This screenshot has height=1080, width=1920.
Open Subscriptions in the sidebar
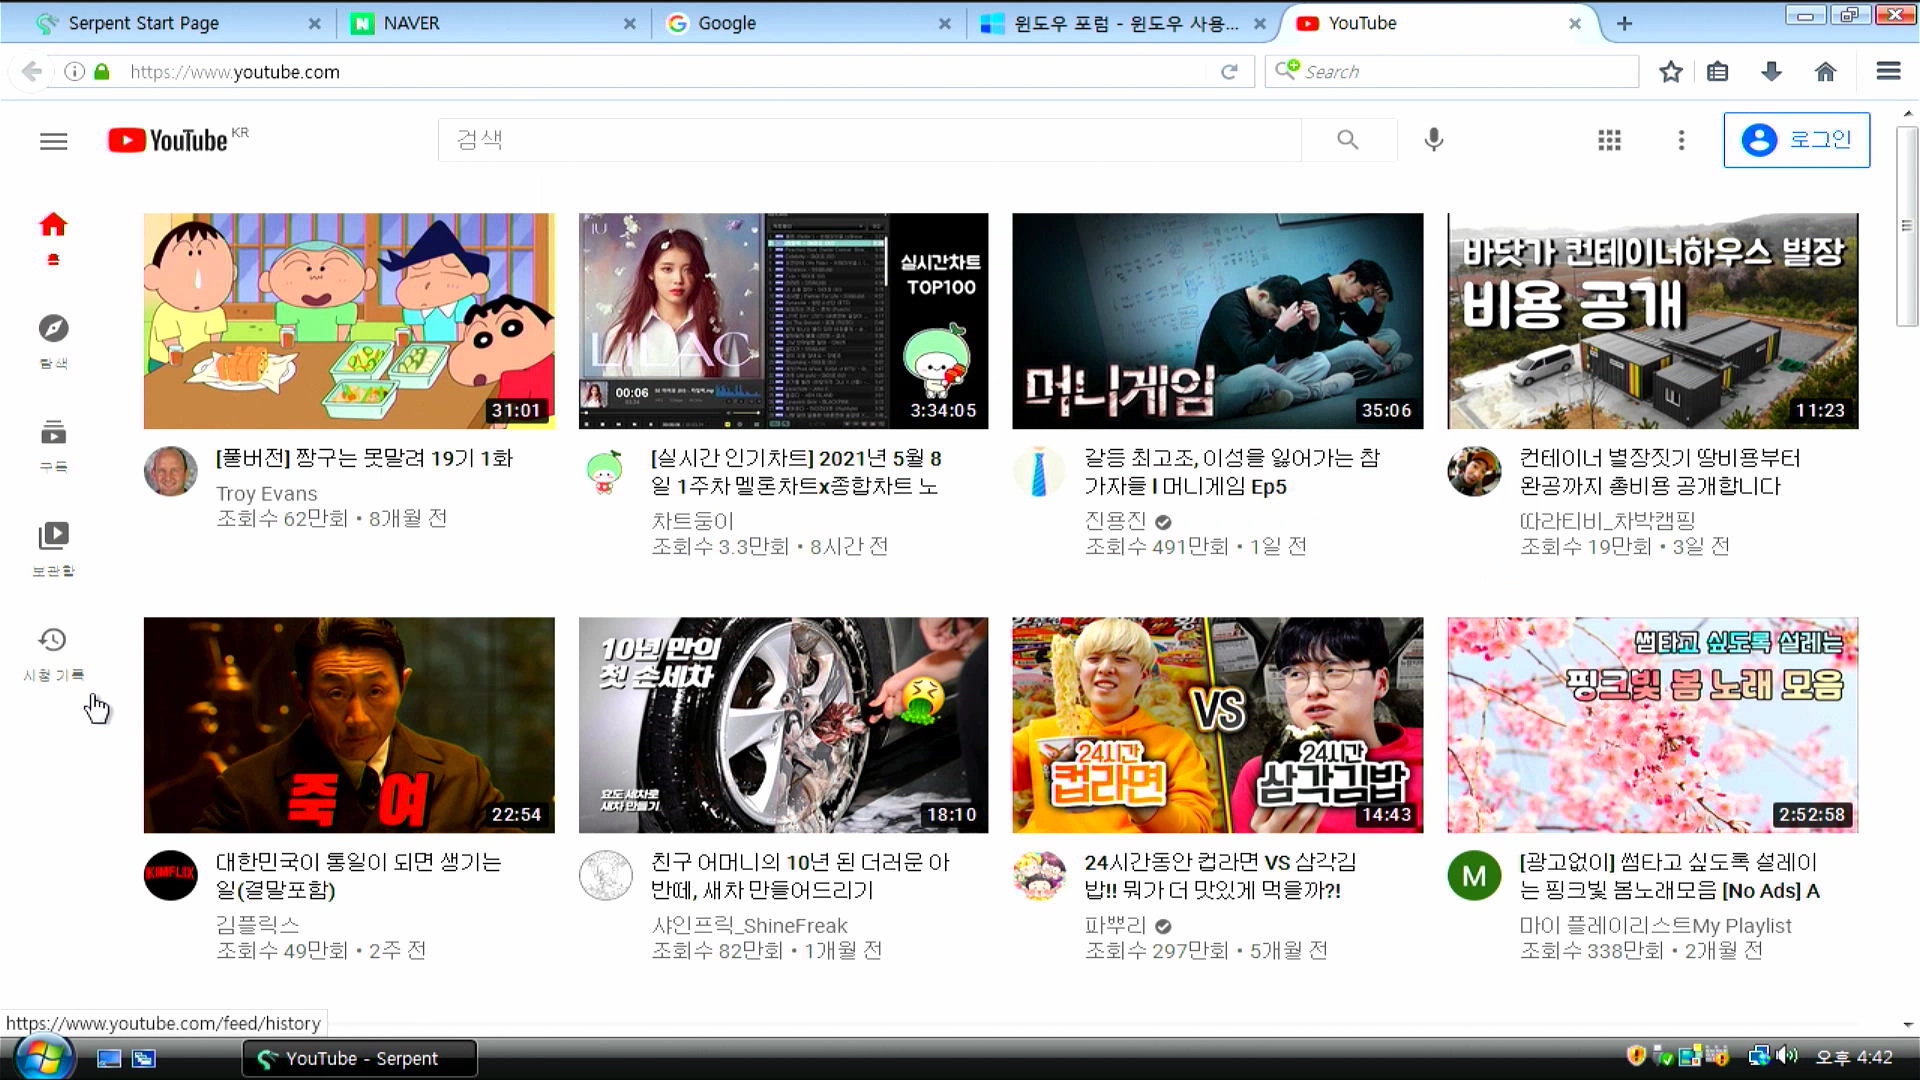(x=53, y=433)
